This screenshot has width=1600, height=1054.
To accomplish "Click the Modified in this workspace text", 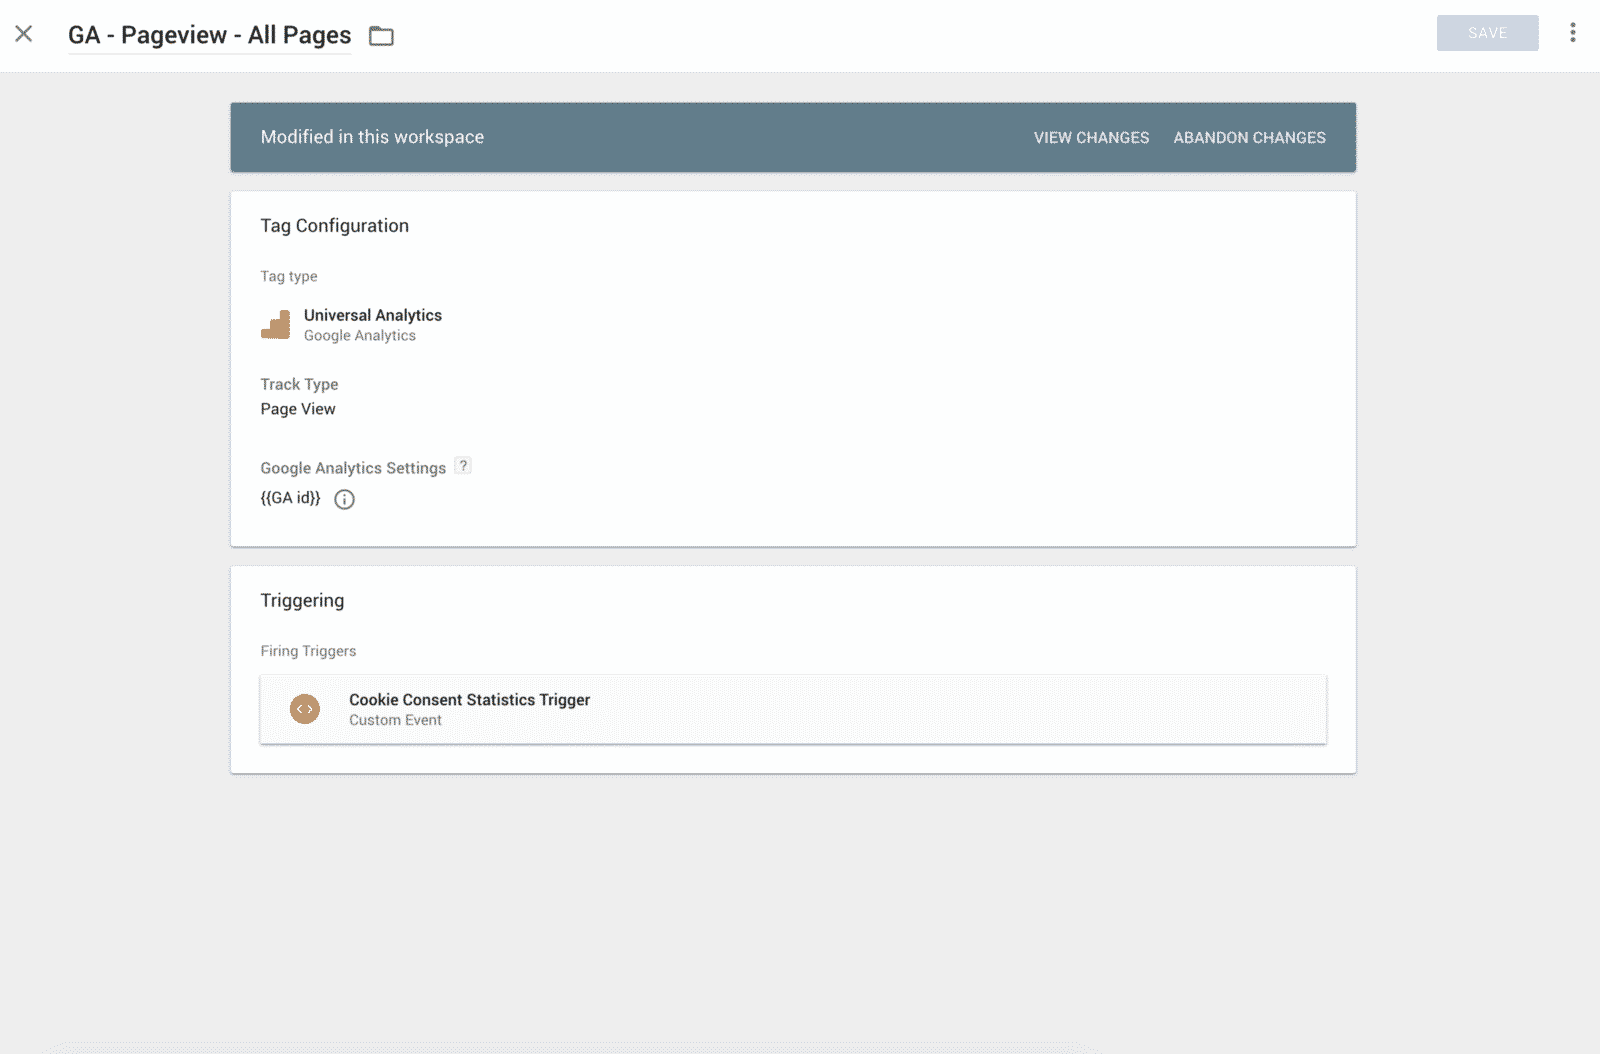I will 372,137.
